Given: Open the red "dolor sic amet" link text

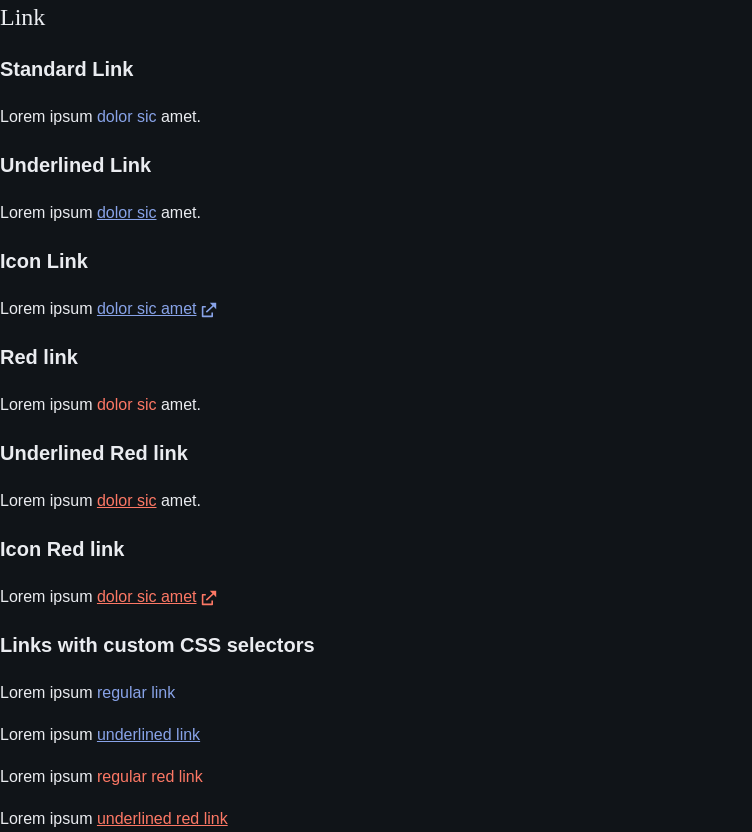Looking at the screenshot, I should tap(147, 597).
